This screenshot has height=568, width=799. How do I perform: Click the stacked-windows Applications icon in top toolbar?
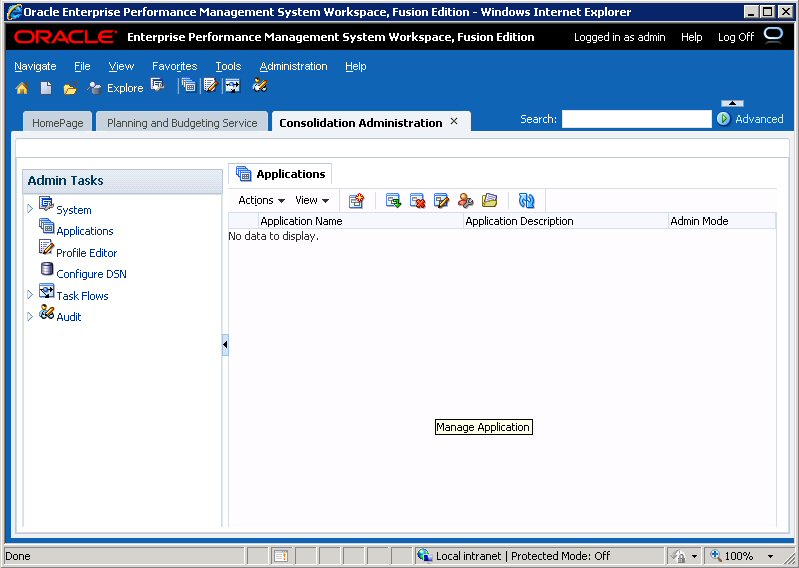point(189,86)
